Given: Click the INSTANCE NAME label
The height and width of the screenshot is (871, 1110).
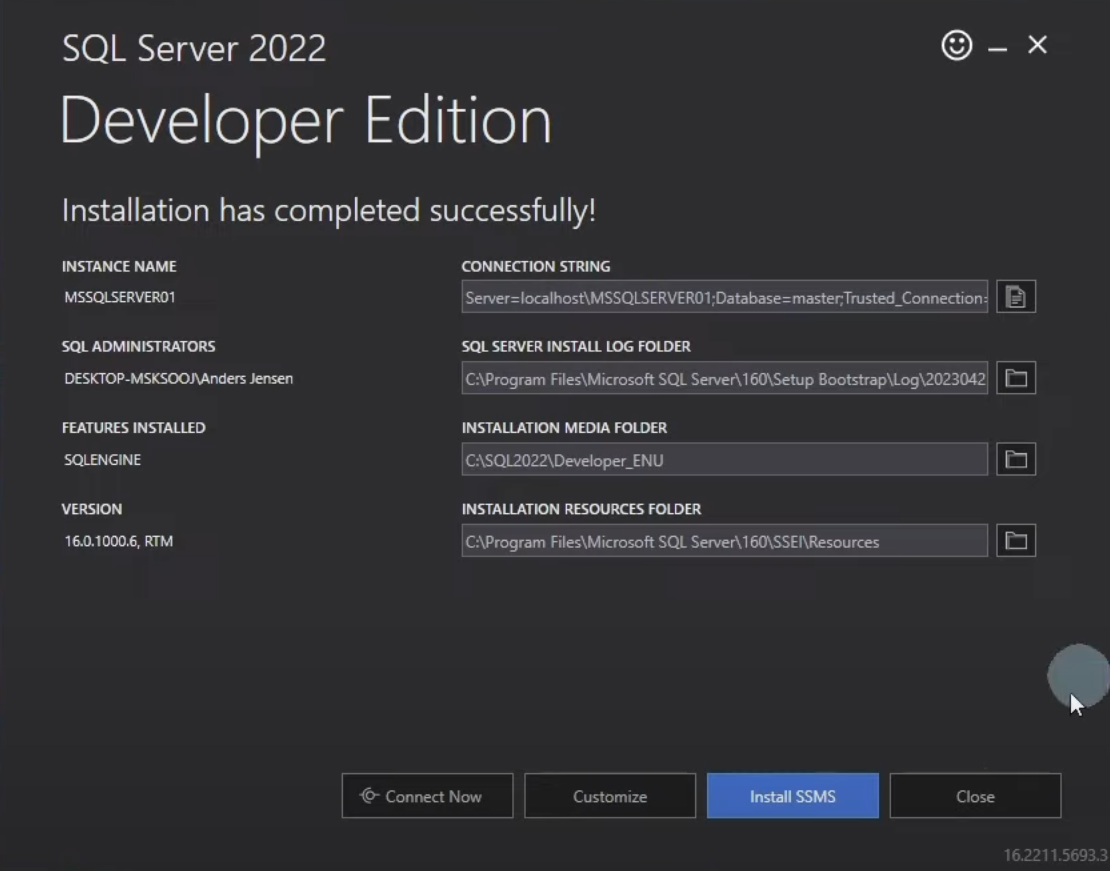Looking at the screenshot, I should 119,267.
